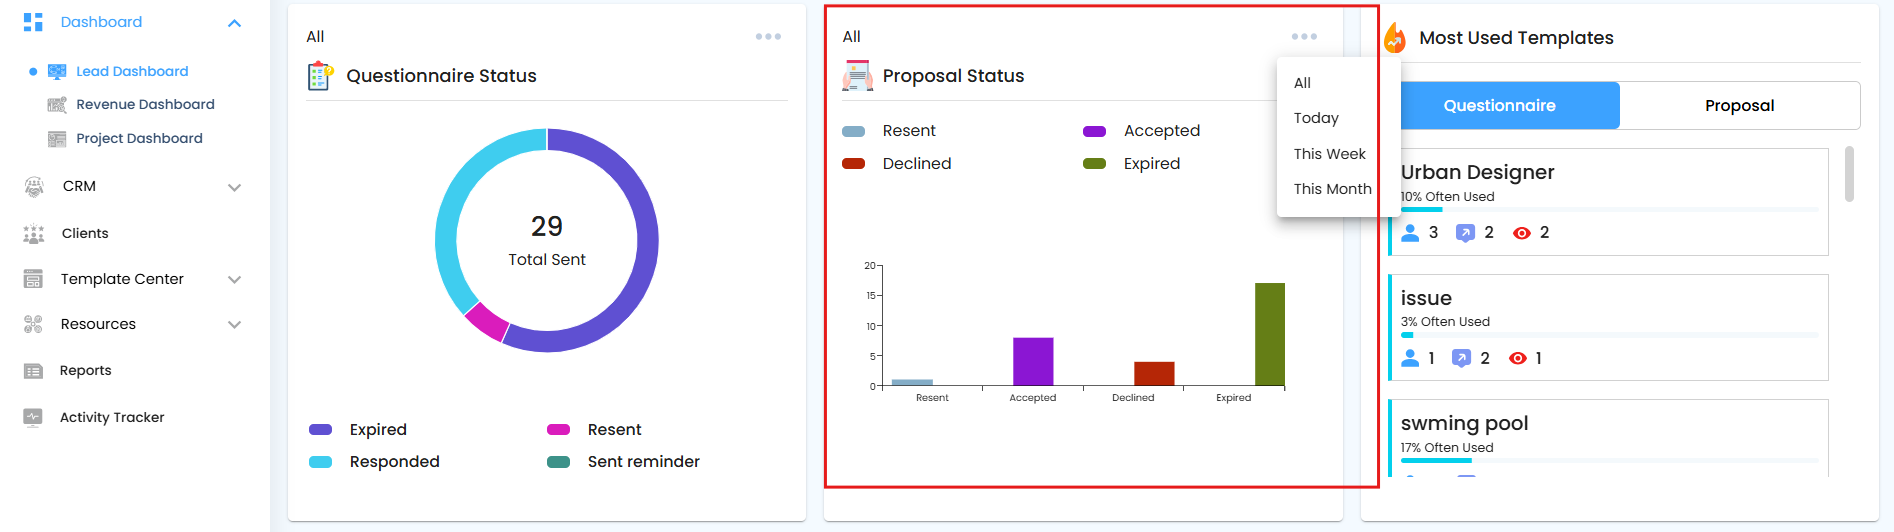Expand the CRM section chevron
The width and height of the screenshot is (1894, 532).
[x=234, y=187]
